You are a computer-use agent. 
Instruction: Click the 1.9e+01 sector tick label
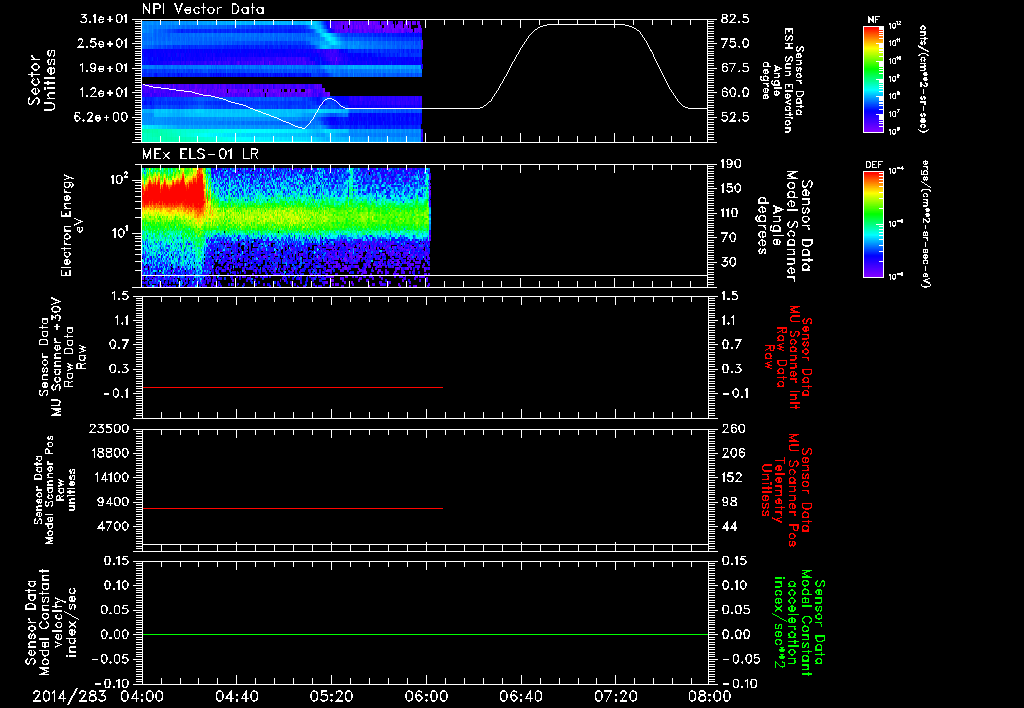click(103, 68)
